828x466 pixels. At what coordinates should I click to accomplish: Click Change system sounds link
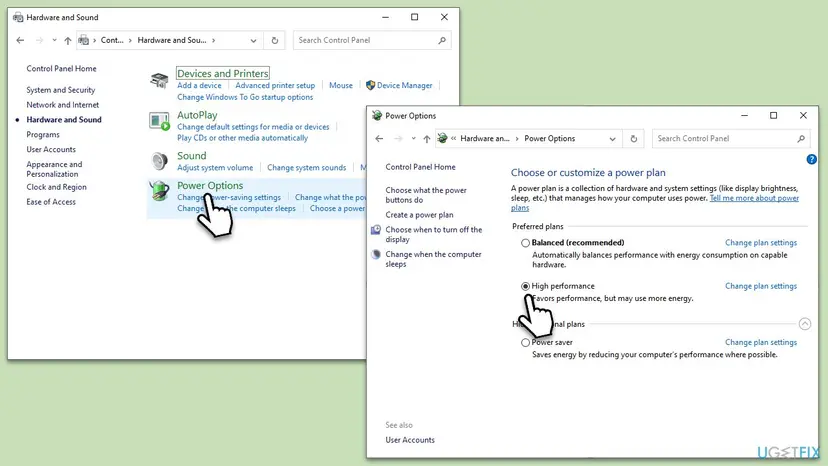[306, 167]
